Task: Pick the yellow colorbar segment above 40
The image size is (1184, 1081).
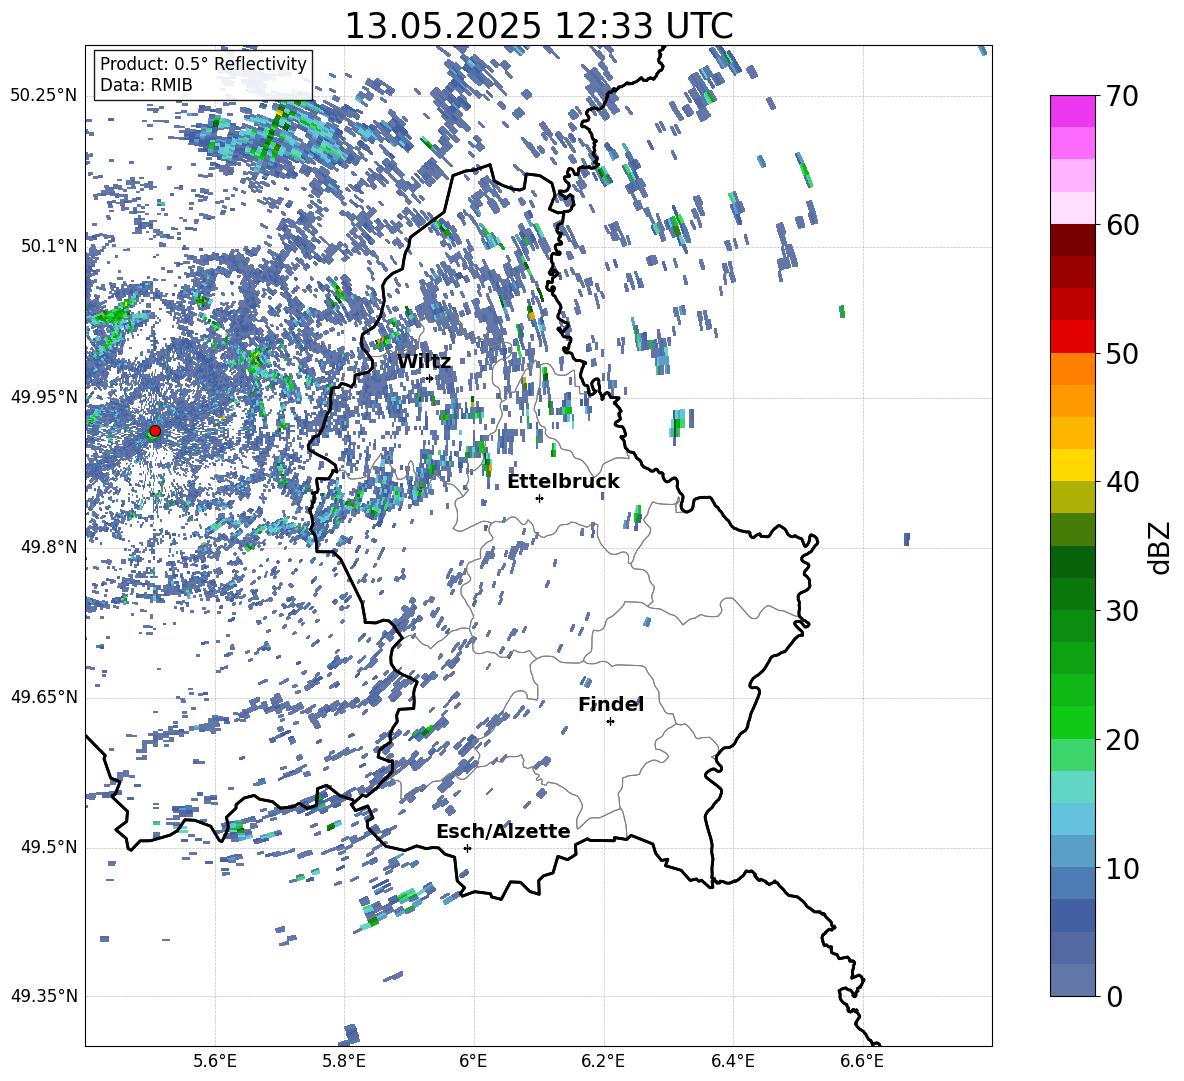Action: [x=1072, y=465]
